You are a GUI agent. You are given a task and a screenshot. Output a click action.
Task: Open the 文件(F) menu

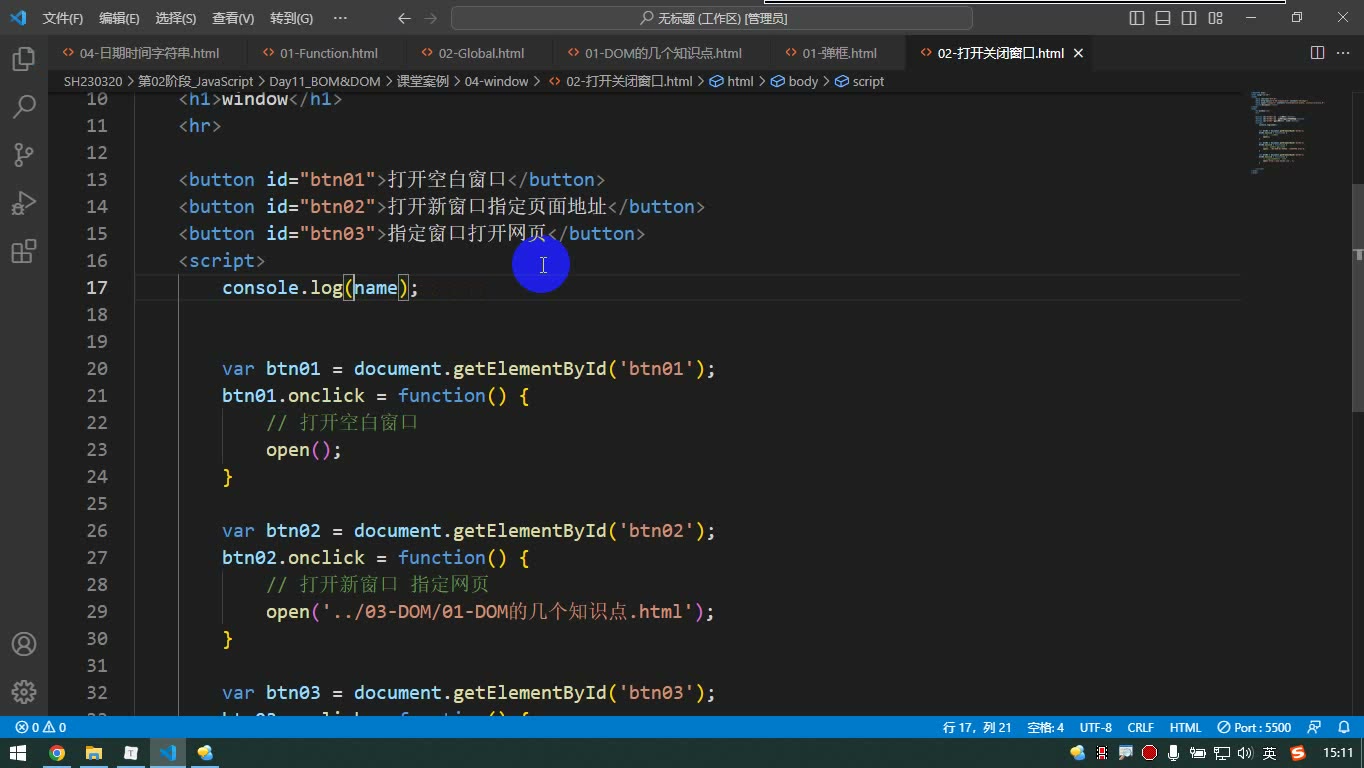[63, 18]
